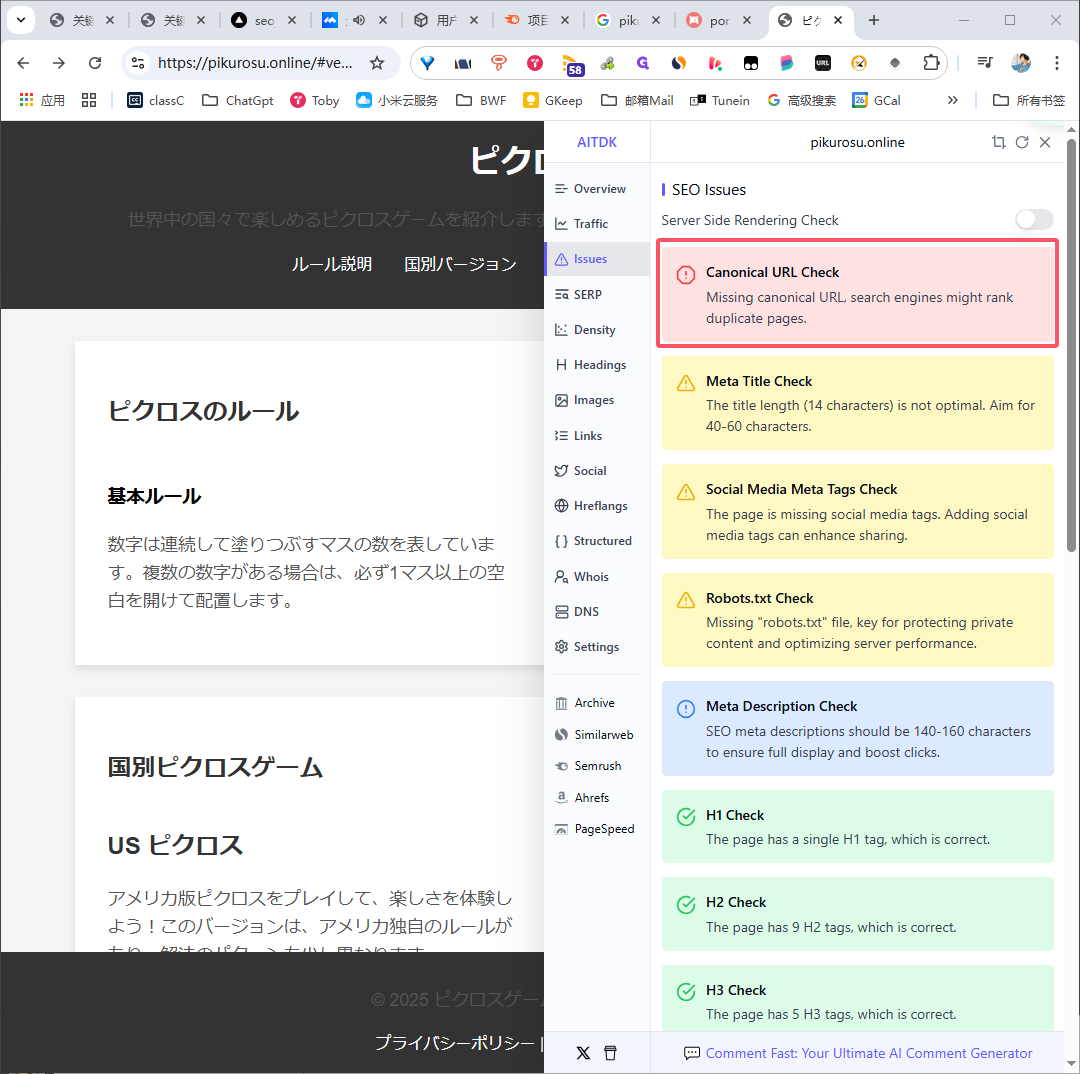Open the 应用 apps shortcut
The height and width of the screenshot is (1074, 1080).
pyautogui.click(x=42, y=101)
